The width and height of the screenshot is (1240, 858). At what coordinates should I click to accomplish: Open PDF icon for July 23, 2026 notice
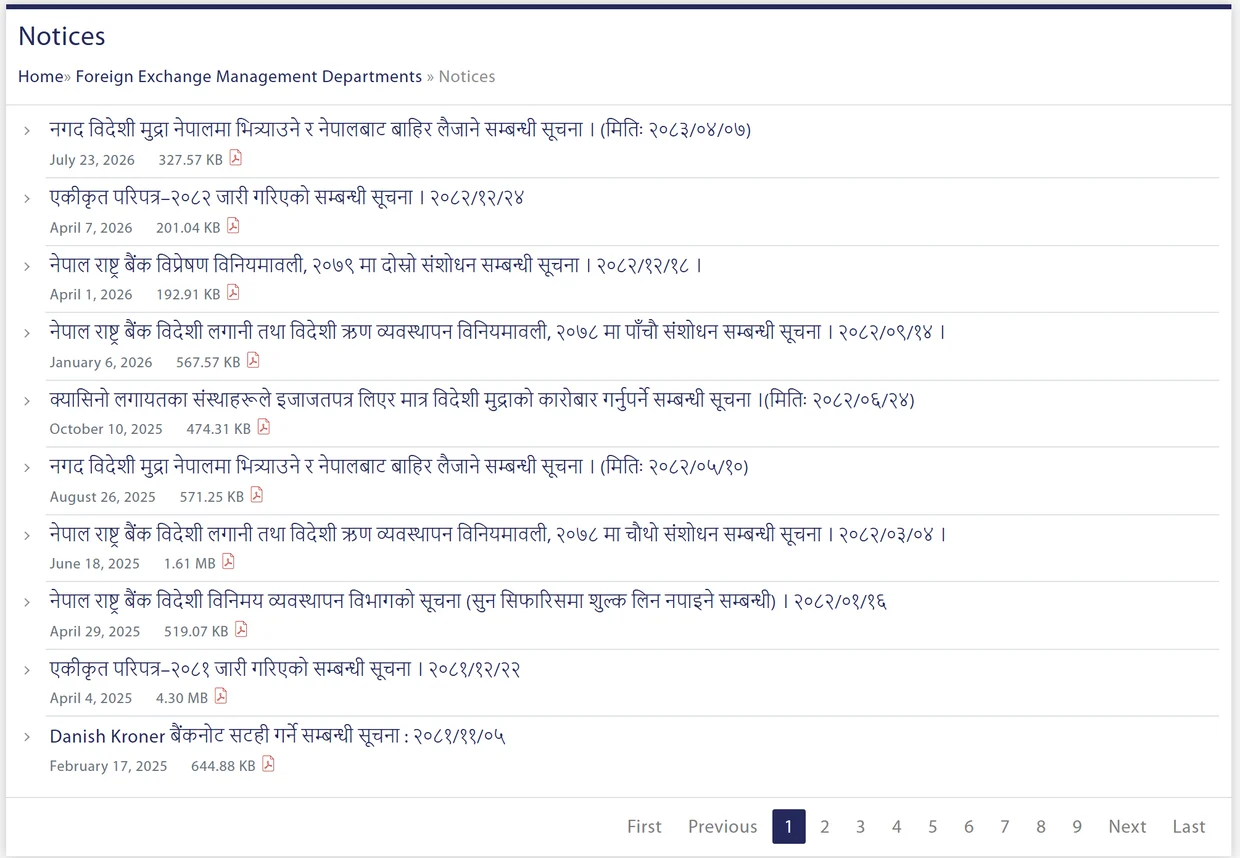[x=236, y=158]
